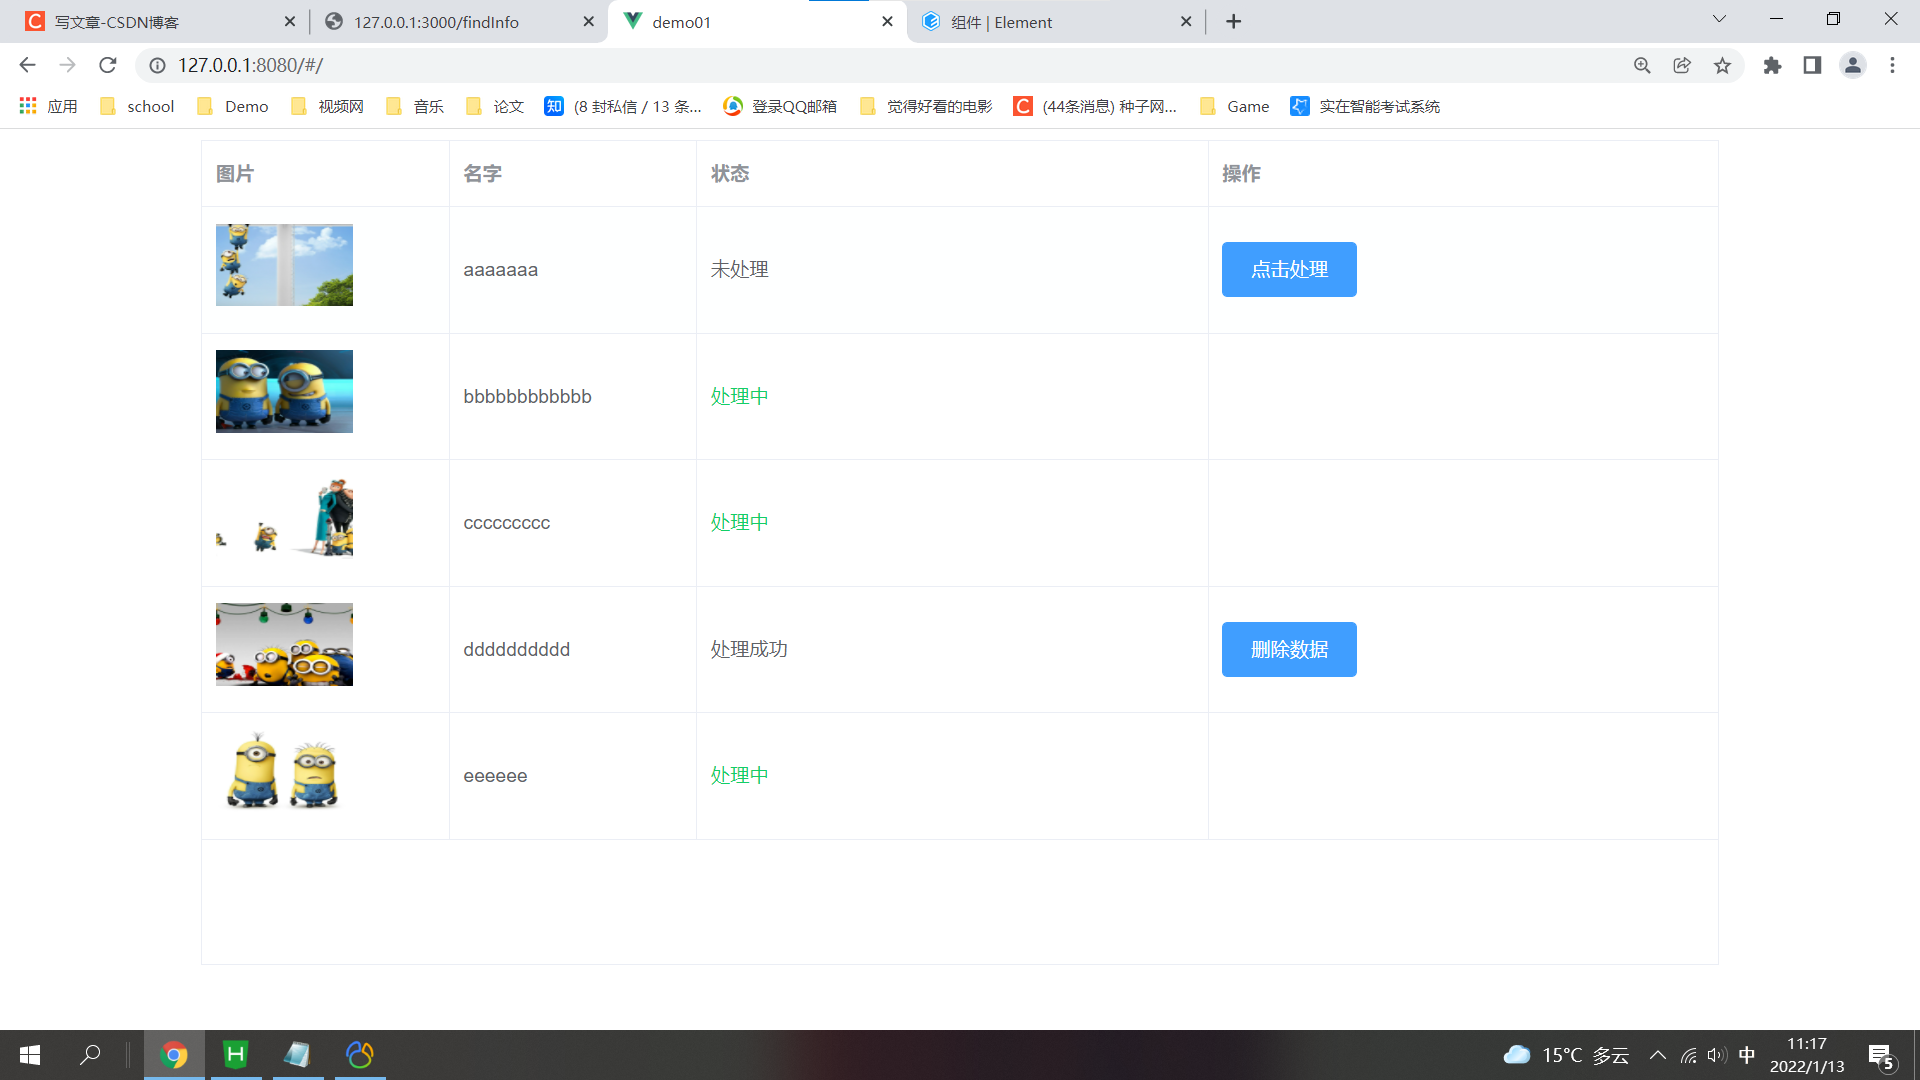Click the share page icon
This screenshot has width=1920, height=1080.
pos(1682,65)
